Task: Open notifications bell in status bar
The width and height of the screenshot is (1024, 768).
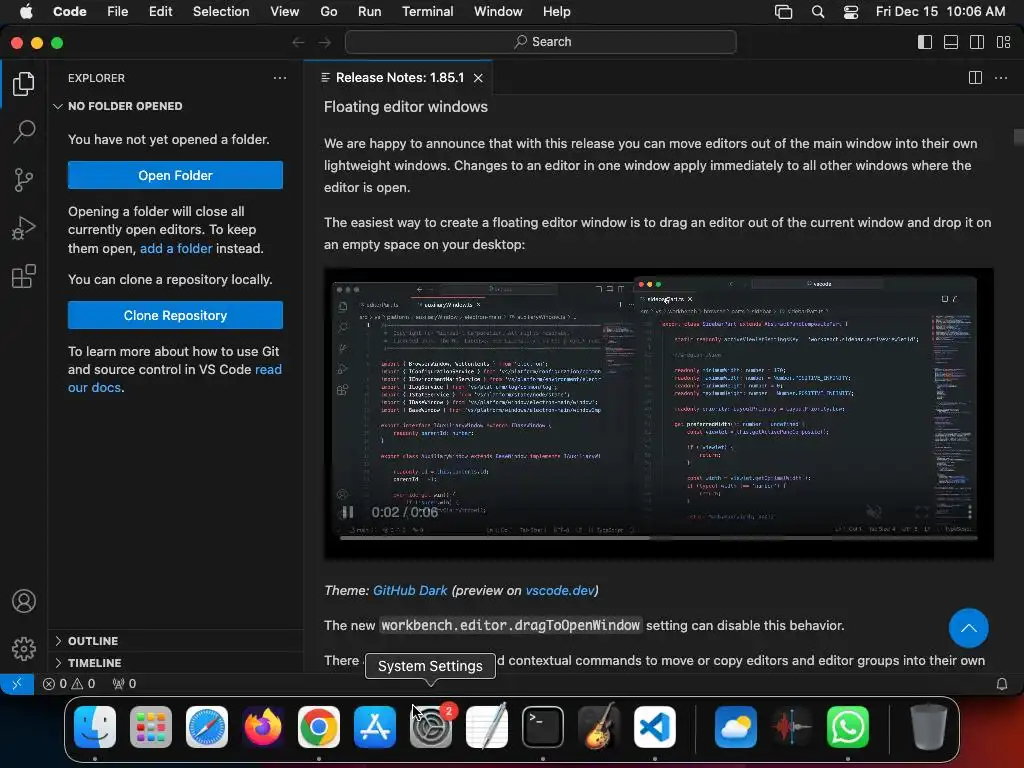Action: [1001, 684]
